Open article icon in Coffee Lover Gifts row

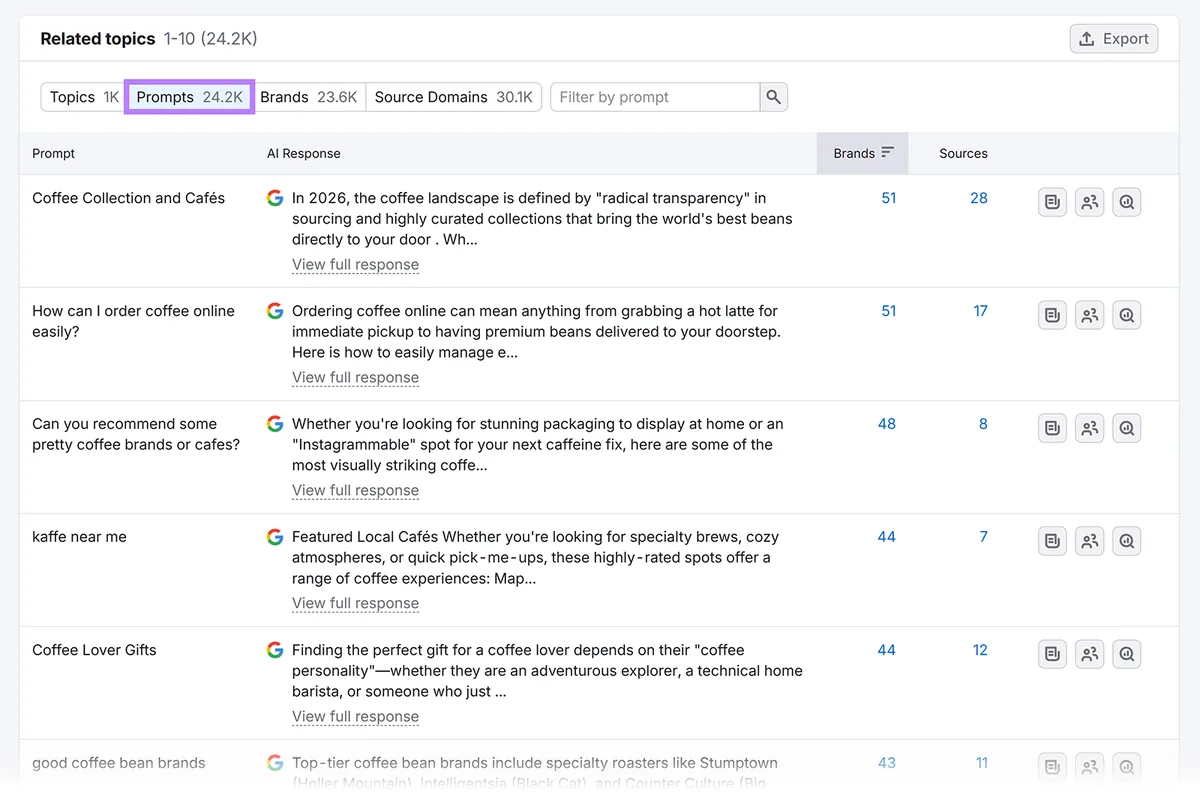click(x=1052, y=654)
